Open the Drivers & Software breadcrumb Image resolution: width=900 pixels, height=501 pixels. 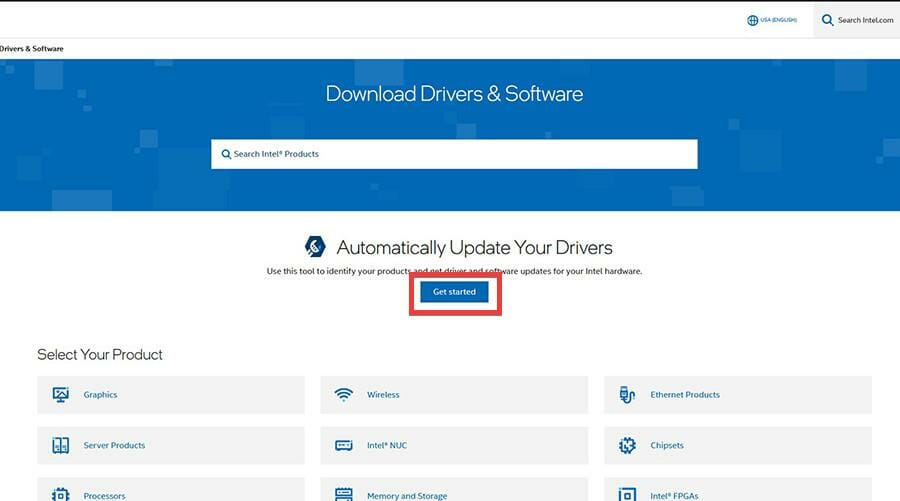(32, 49)
